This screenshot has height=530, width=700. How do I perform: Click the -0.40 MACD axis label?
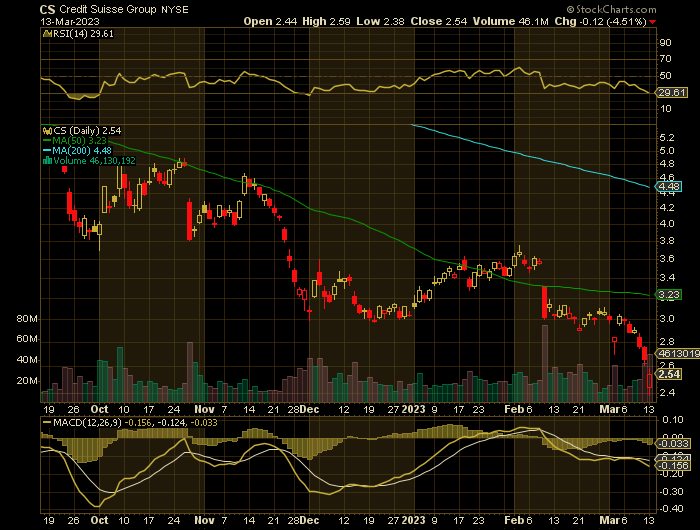coord(671,509)
